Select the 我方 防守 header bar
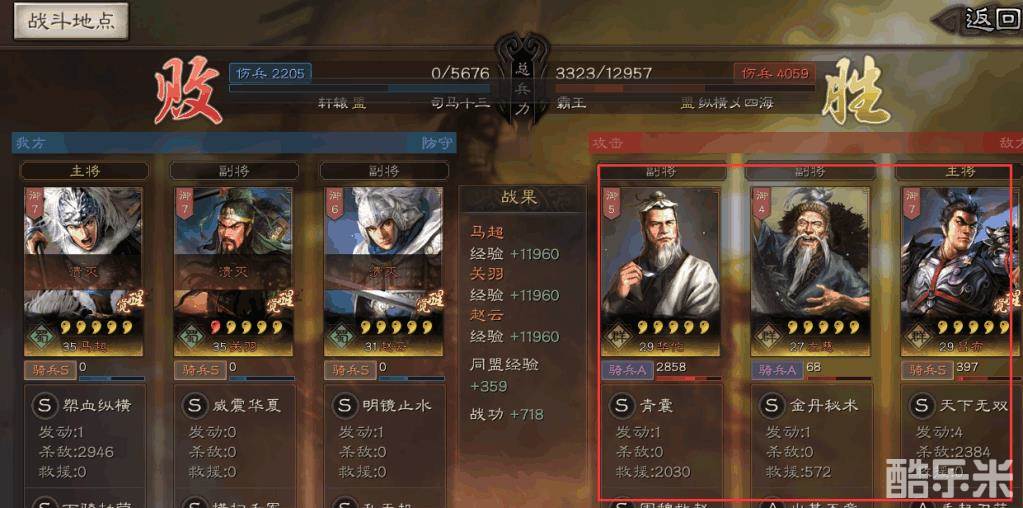The width and height of the screenshot is (1023, 508). click(x=234, y=142)
